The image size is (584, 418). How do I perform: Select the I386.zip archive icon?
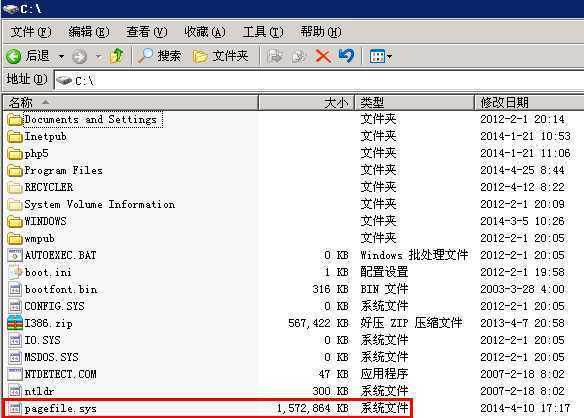pyautogui.click(x=15, y=323)
